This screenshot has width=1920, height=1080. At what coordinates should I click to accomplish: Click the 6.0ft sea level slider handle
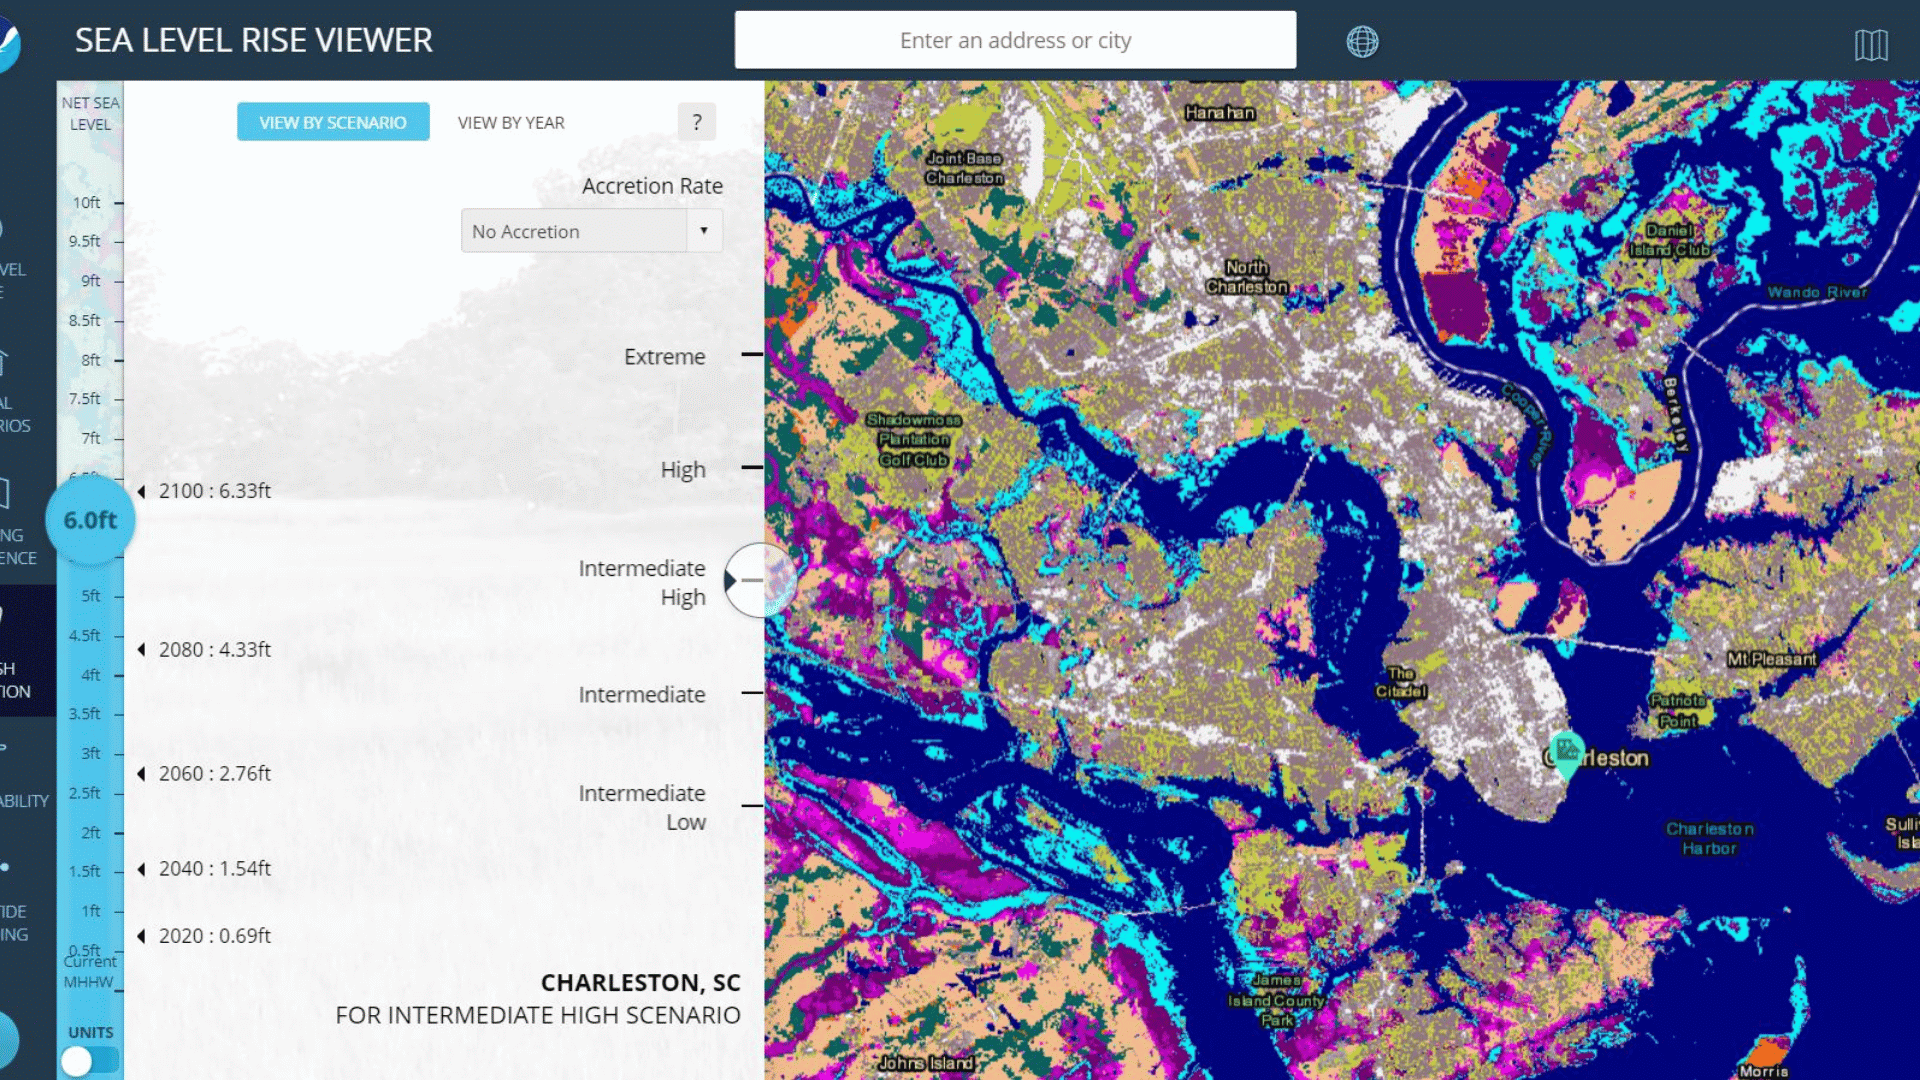(90, 520)
